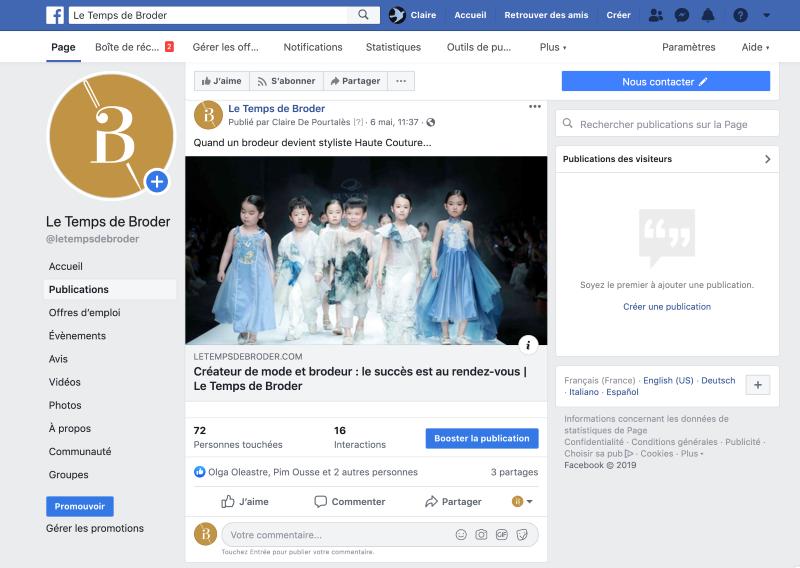Viewport: 800px width, 568px height.
Task: Click the globe audience icon
Action: pyautogui.click(x=431, y=122)
